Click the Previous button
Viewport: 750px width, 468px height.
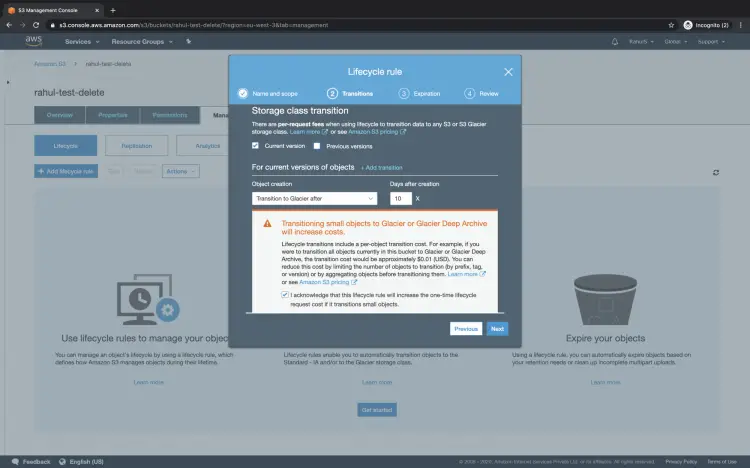[x=466, y=329]
